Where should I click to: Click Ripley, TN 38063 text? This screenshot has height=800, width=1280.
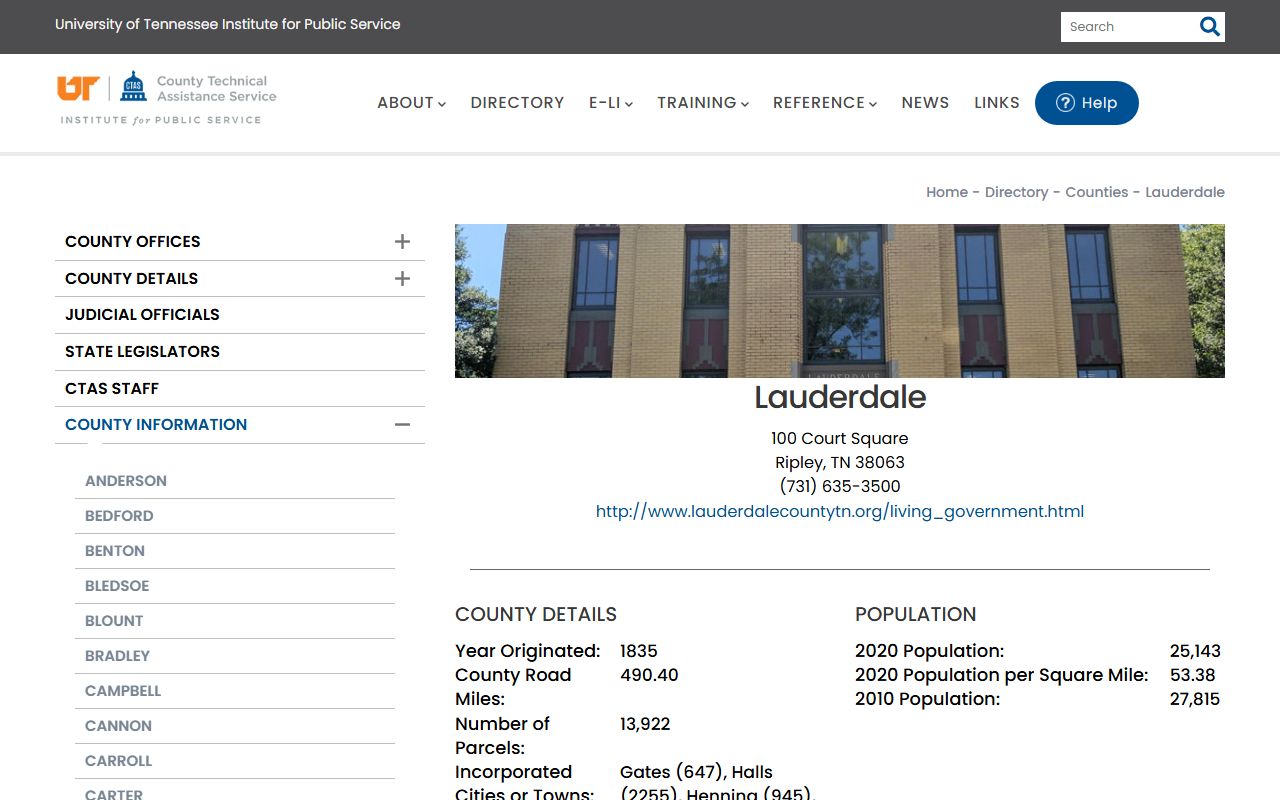point(840,463)
